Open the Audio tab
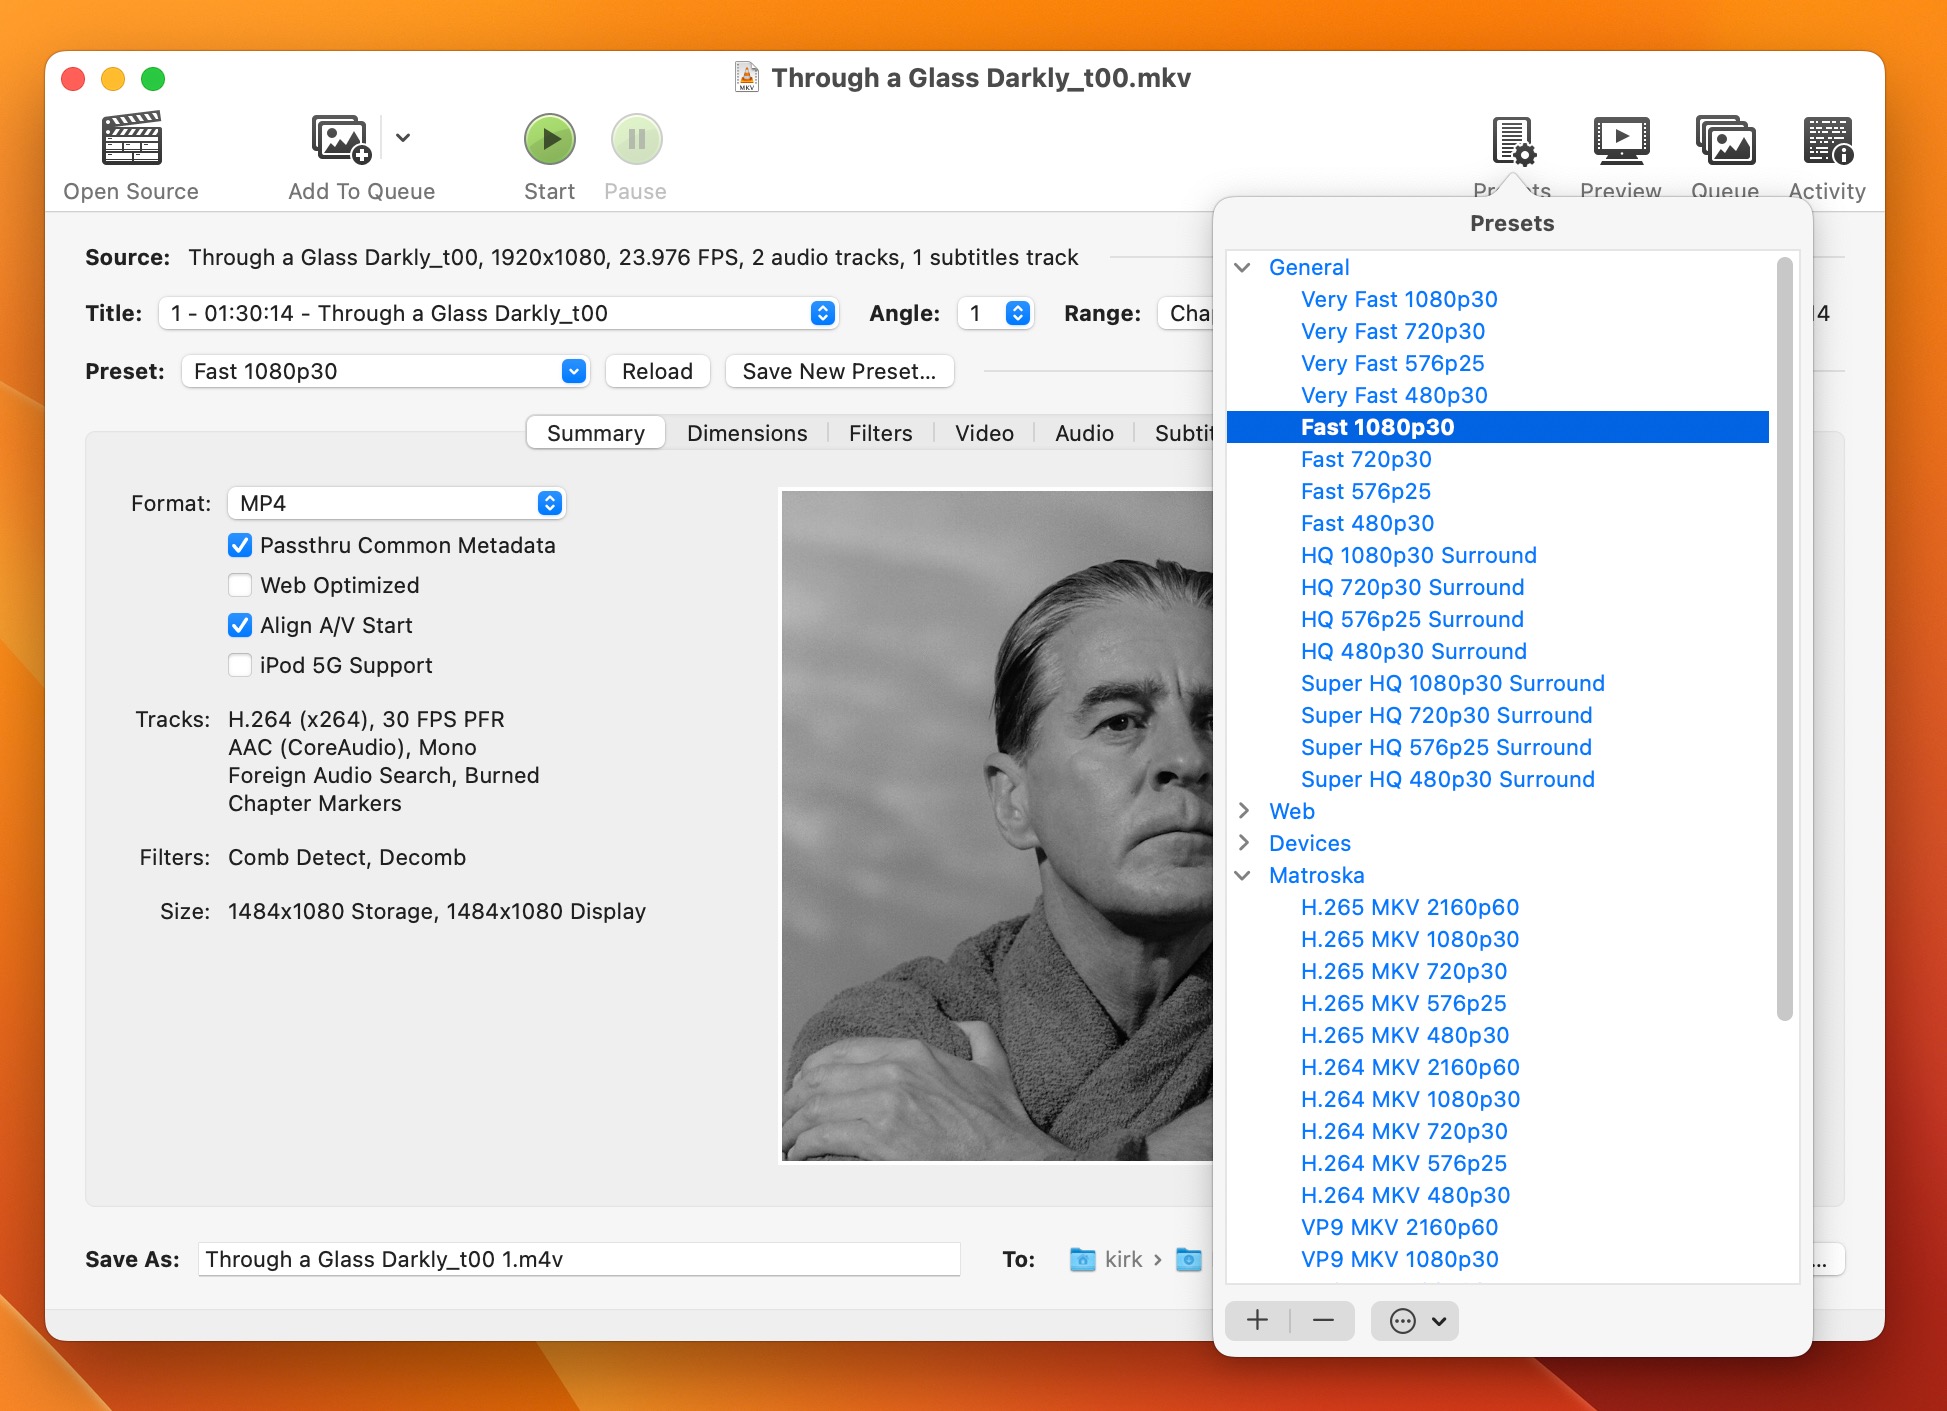Screen dimensions: 1947x1411 pyautogui.click(x=1084, y=433)
